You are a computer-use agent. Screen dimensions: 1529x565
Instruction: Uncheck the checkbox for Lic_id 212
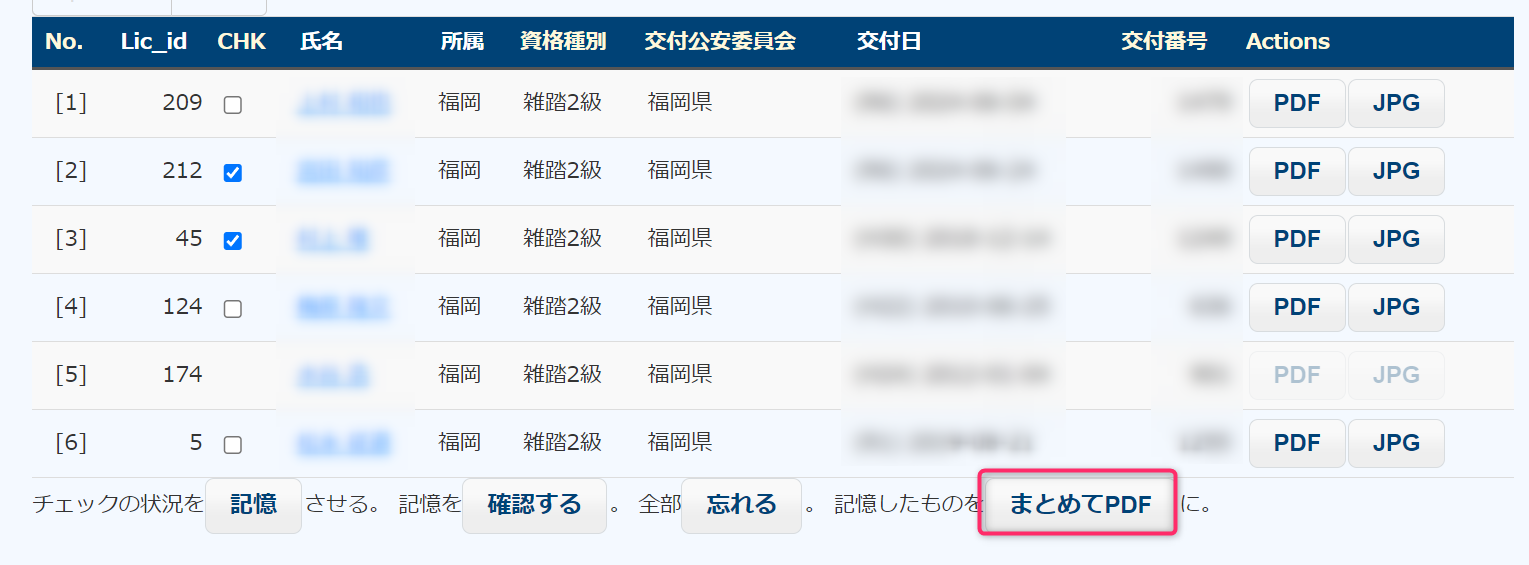233,173
